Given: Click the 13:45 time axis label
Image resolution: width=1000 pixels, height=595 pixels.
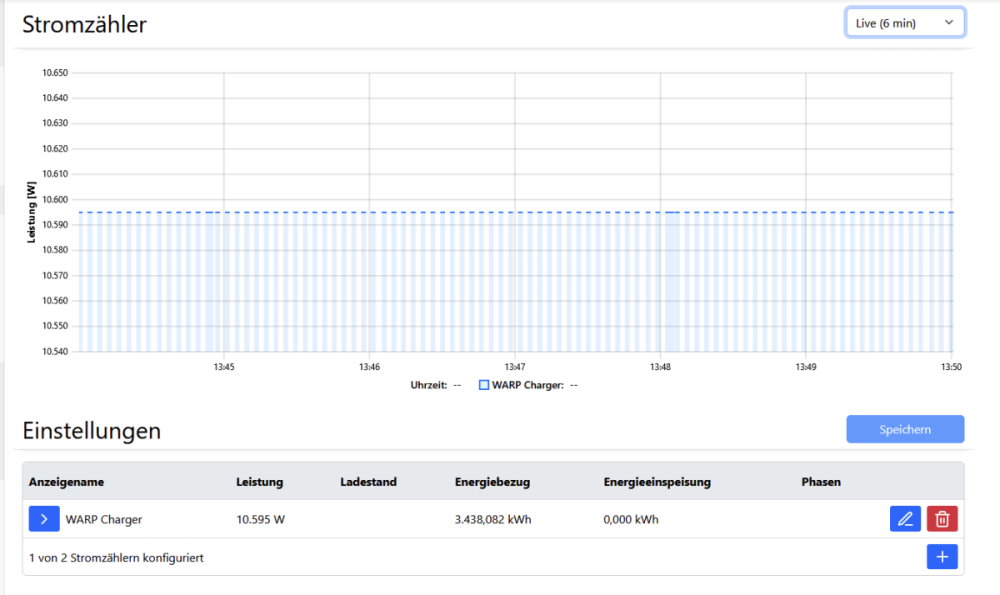Looking at the screenshot, I should click(x=224, y=367).
